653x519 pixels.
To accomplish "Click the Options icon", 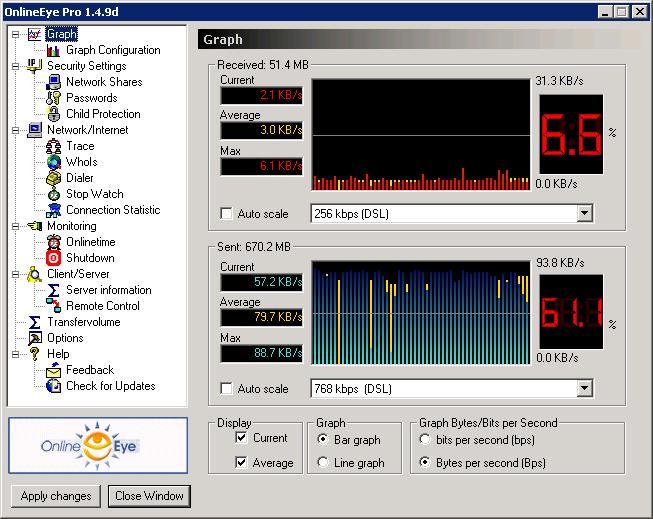I will 35,338.
